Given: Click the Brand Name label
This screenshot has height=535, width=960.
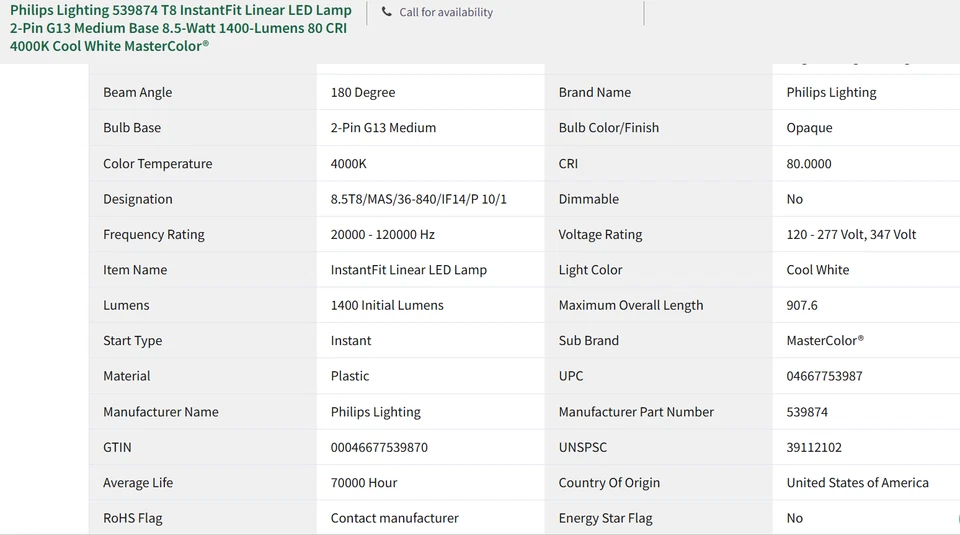Looking at the screenshot, I should pos(594,92).
